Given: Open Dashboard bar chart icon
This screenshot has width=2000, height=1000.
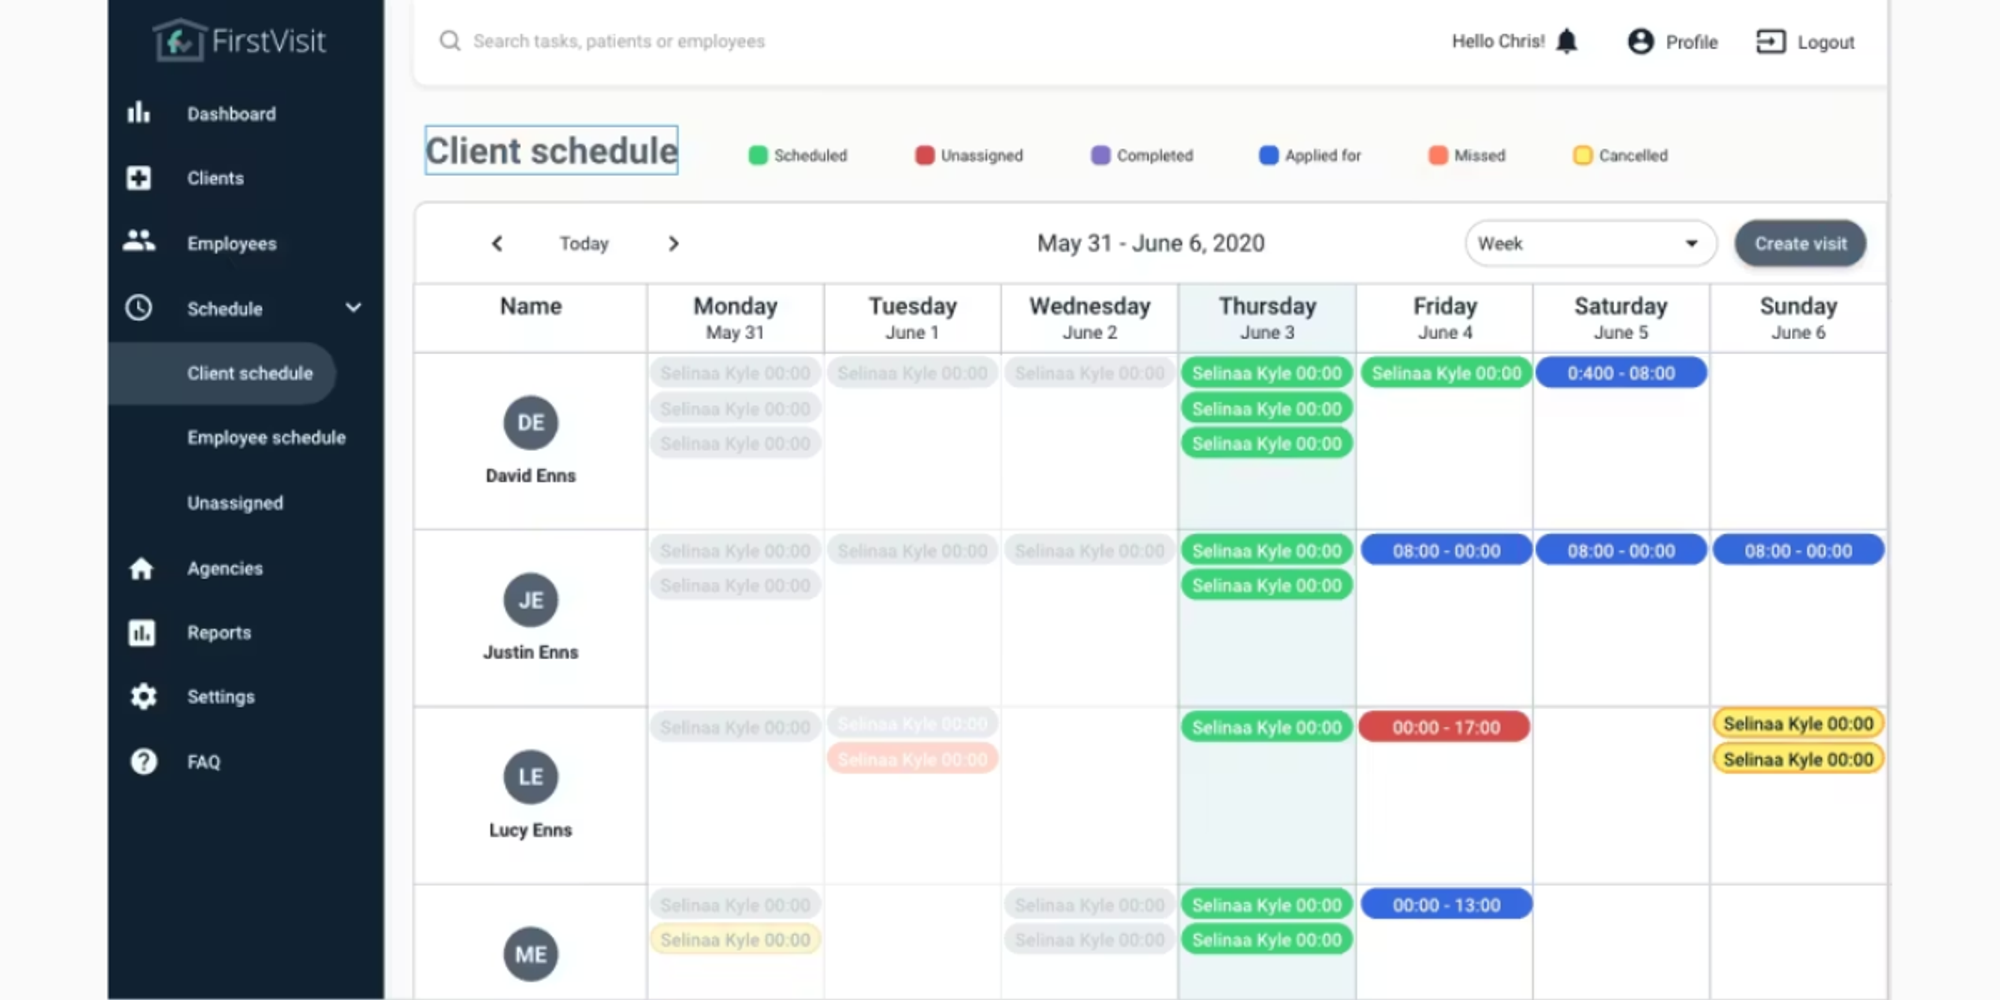Looking at the screenshot, I should tap(139, 113).
